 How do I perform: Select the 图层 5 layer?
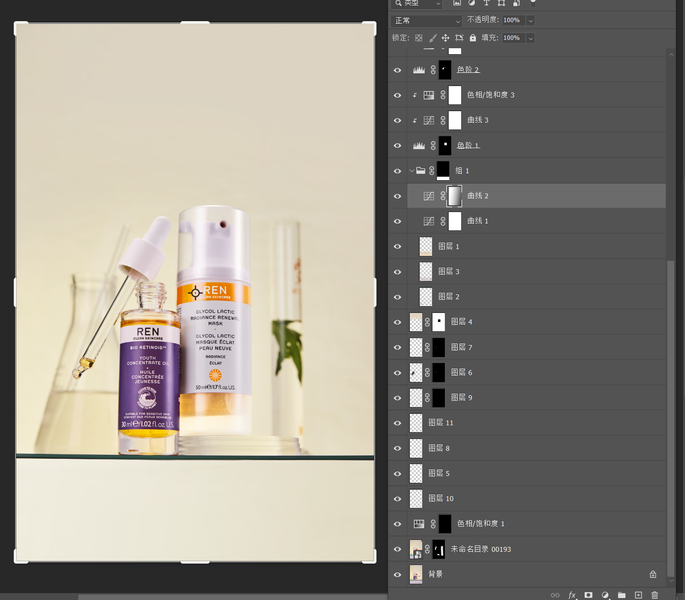click(536, 474)
